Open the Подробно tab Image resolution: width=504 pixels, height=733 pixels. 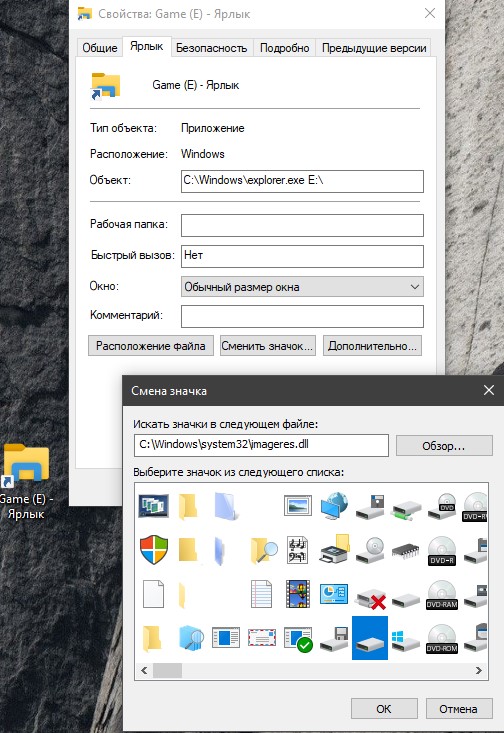[x=284, y=48]
